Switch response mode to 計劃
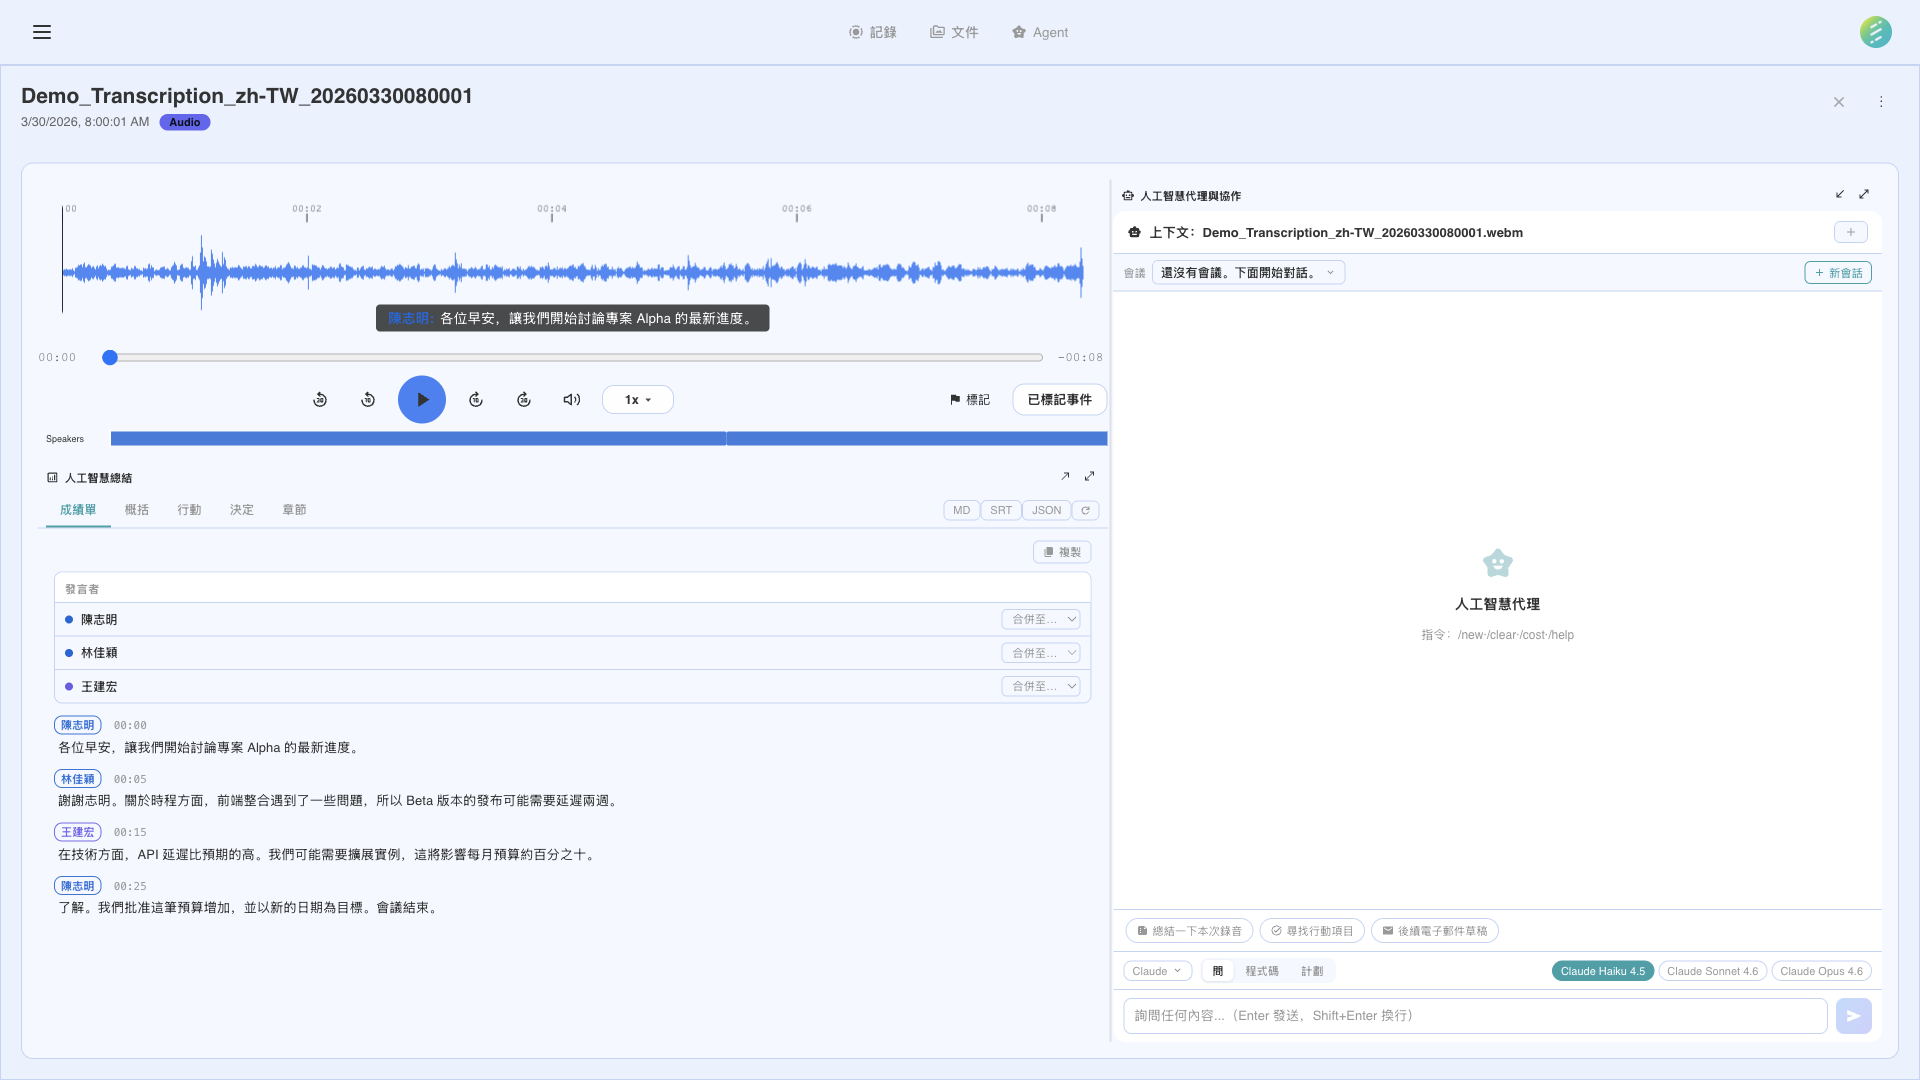 click(x=1312, y=971)
